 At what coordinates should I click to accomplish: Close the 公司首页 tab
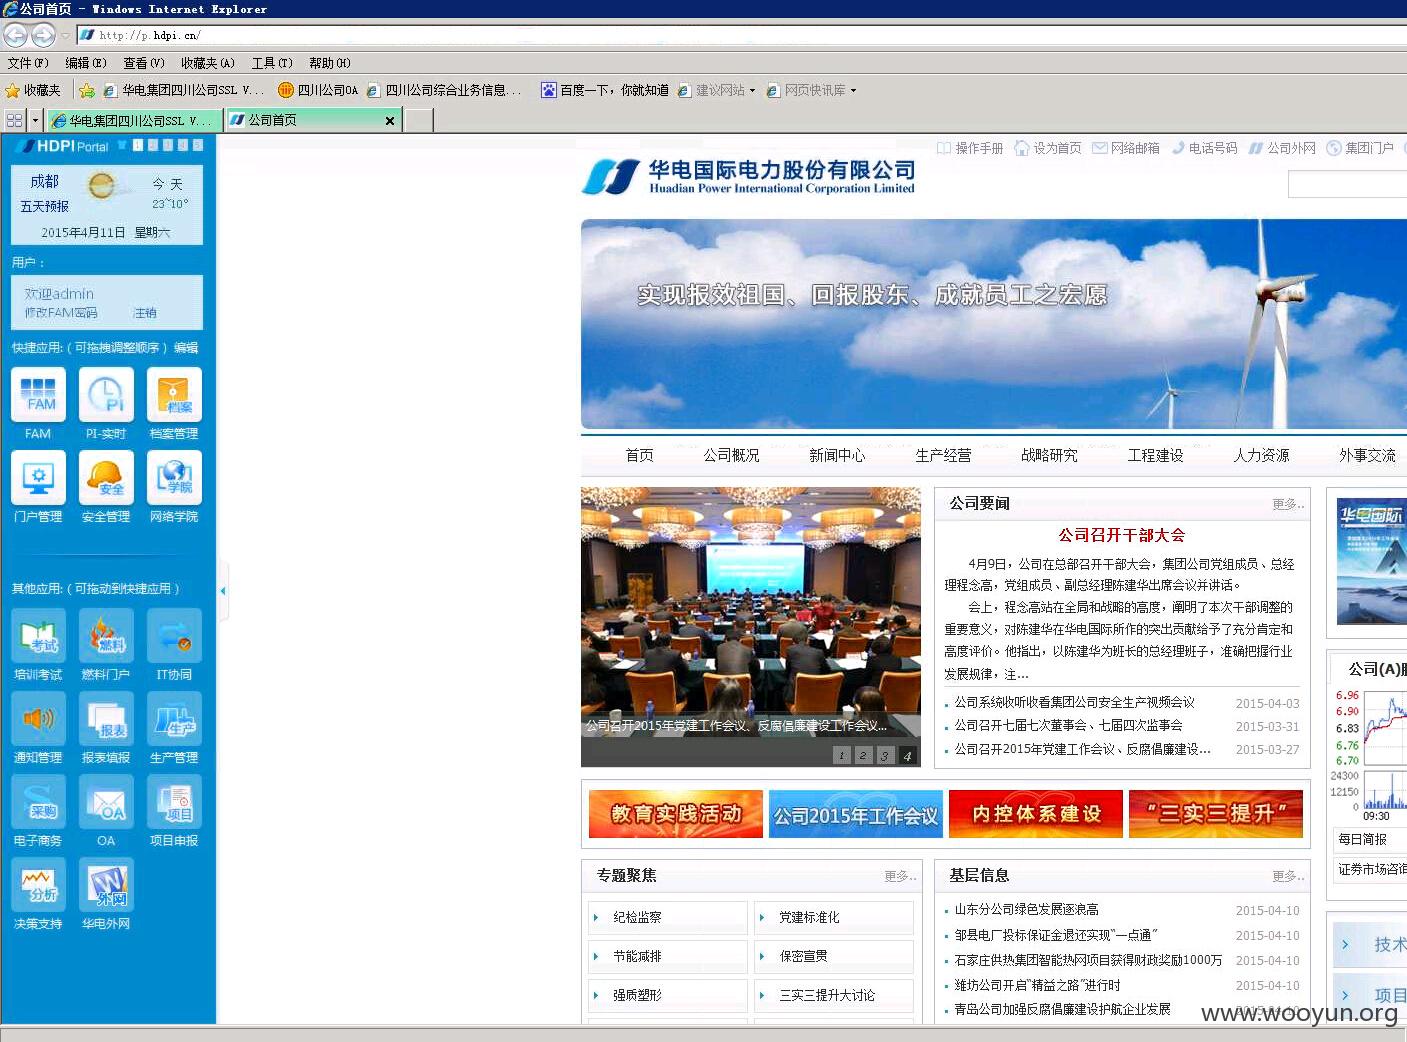click(x=390, y=121)
